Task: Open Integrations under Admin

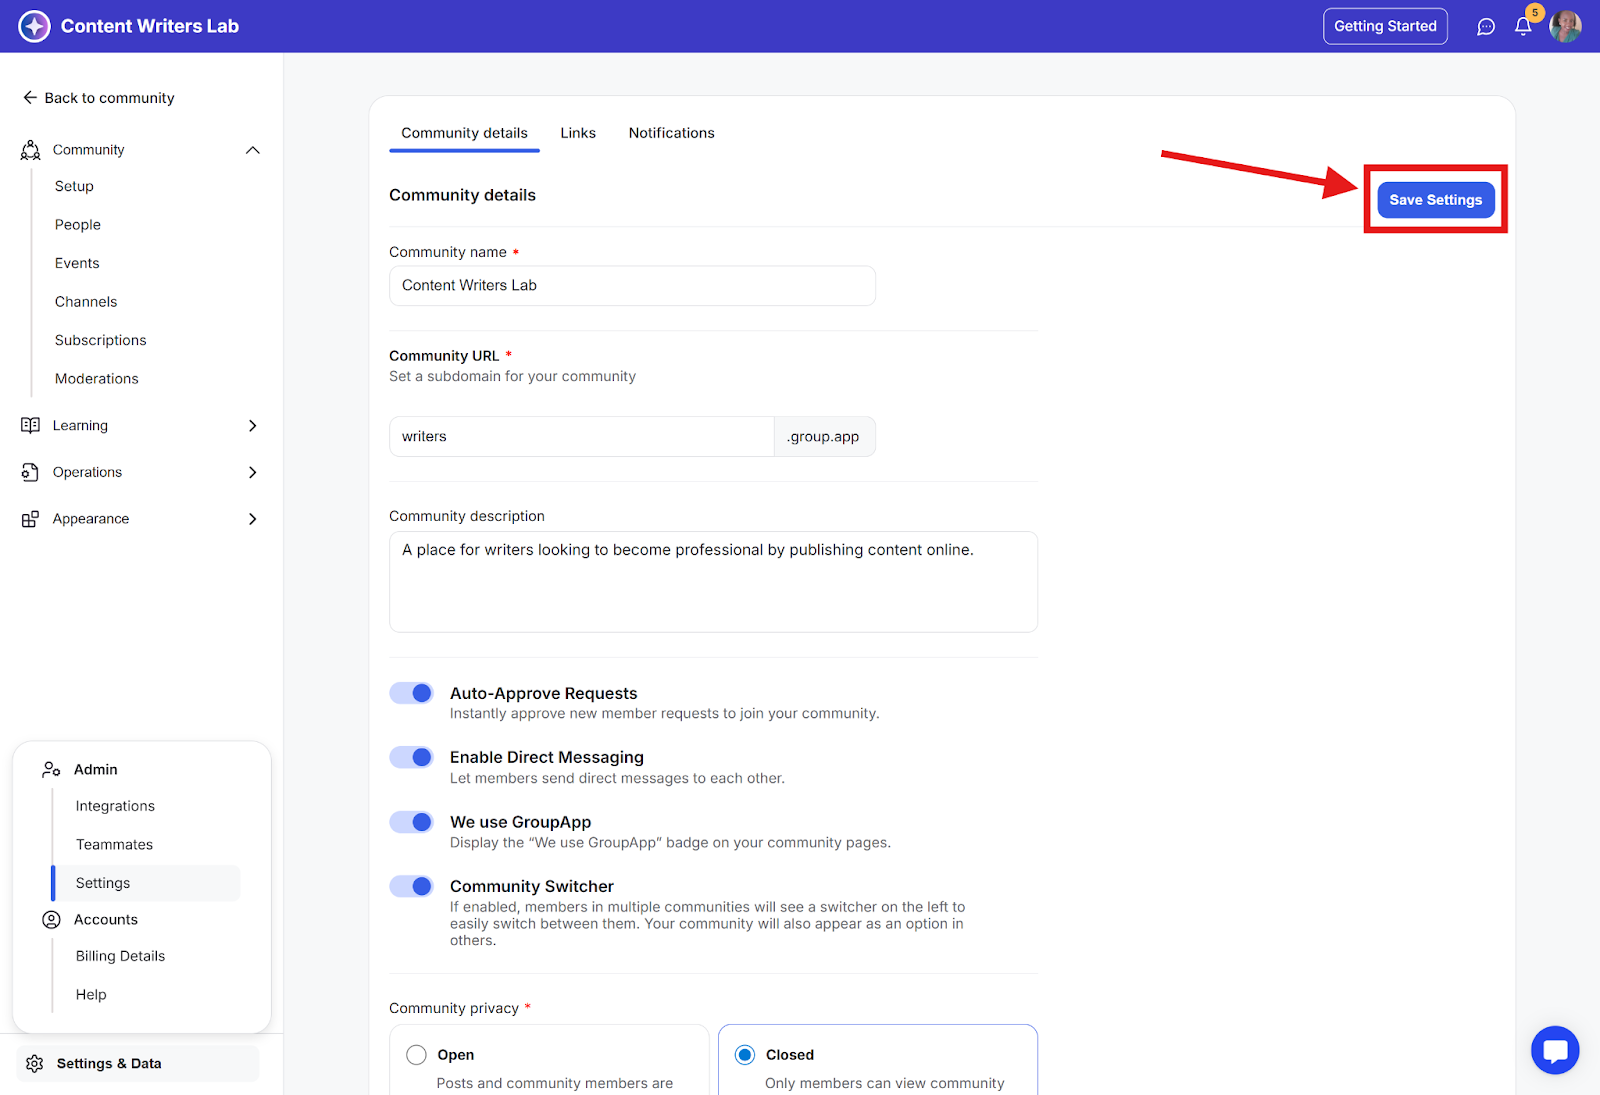Action: [115, 806]
